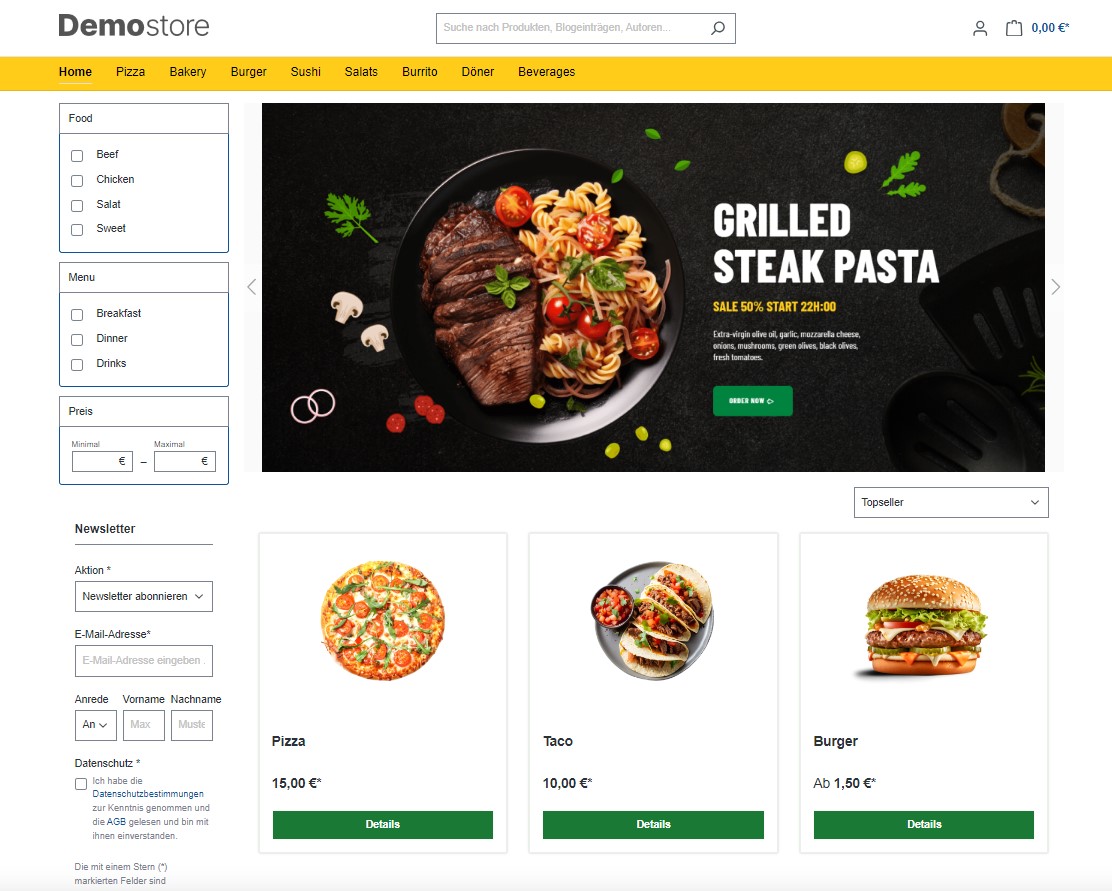The image size is (1112, 891).
Task: Click the Demostore logo
Action: tap(134, 26)
